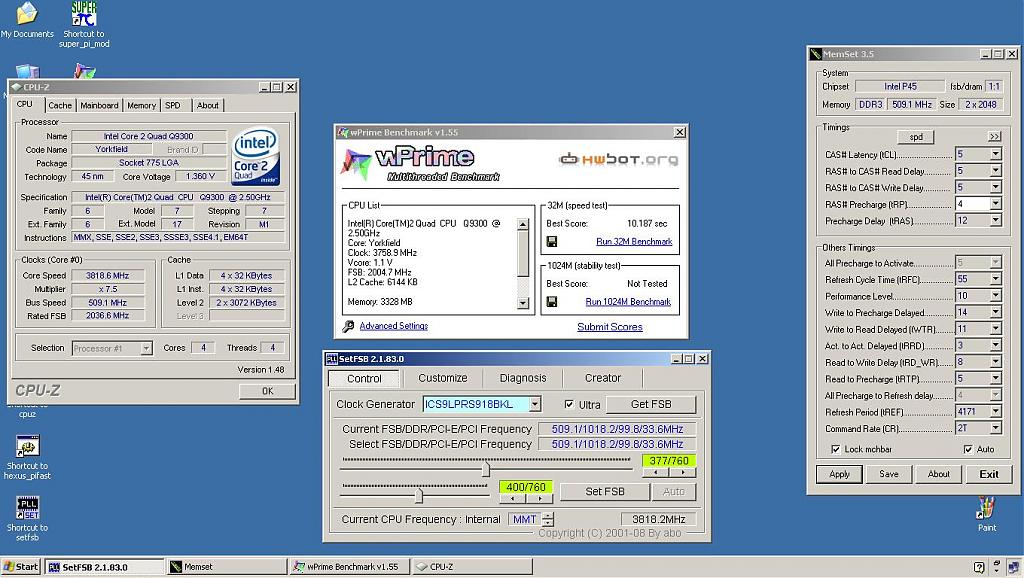Click the Advanced Settings wrench icon
1024x578 pixels.
click(348, 326)
